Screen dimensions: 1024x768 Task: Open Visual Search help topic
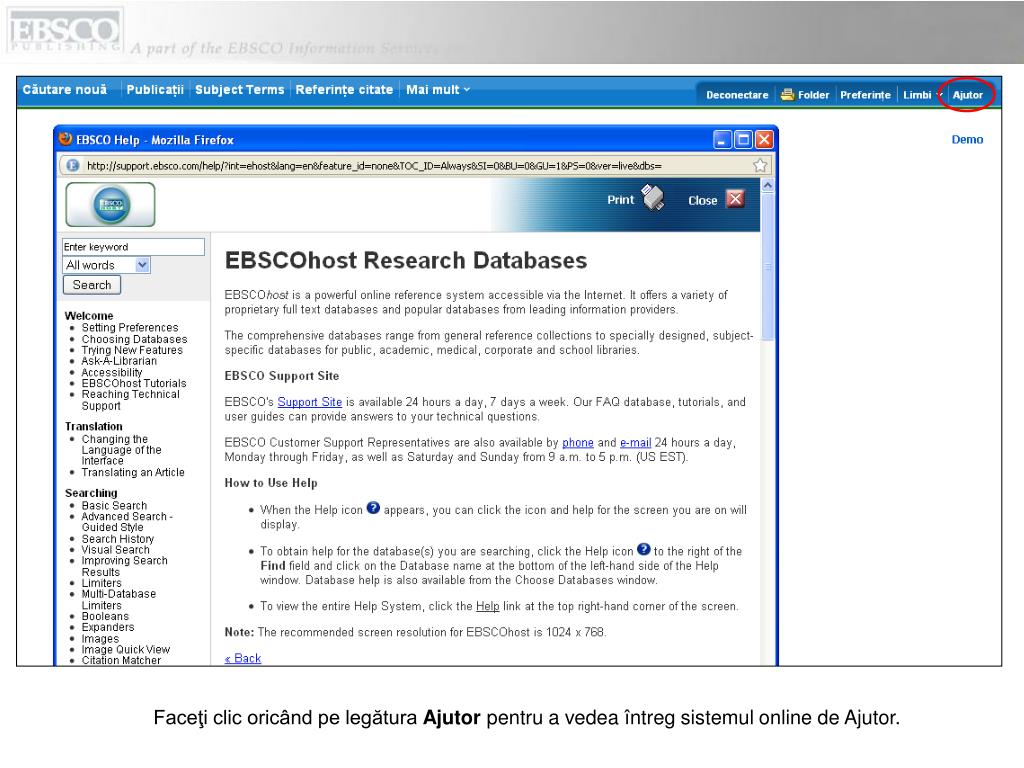(x=115, y=550)
